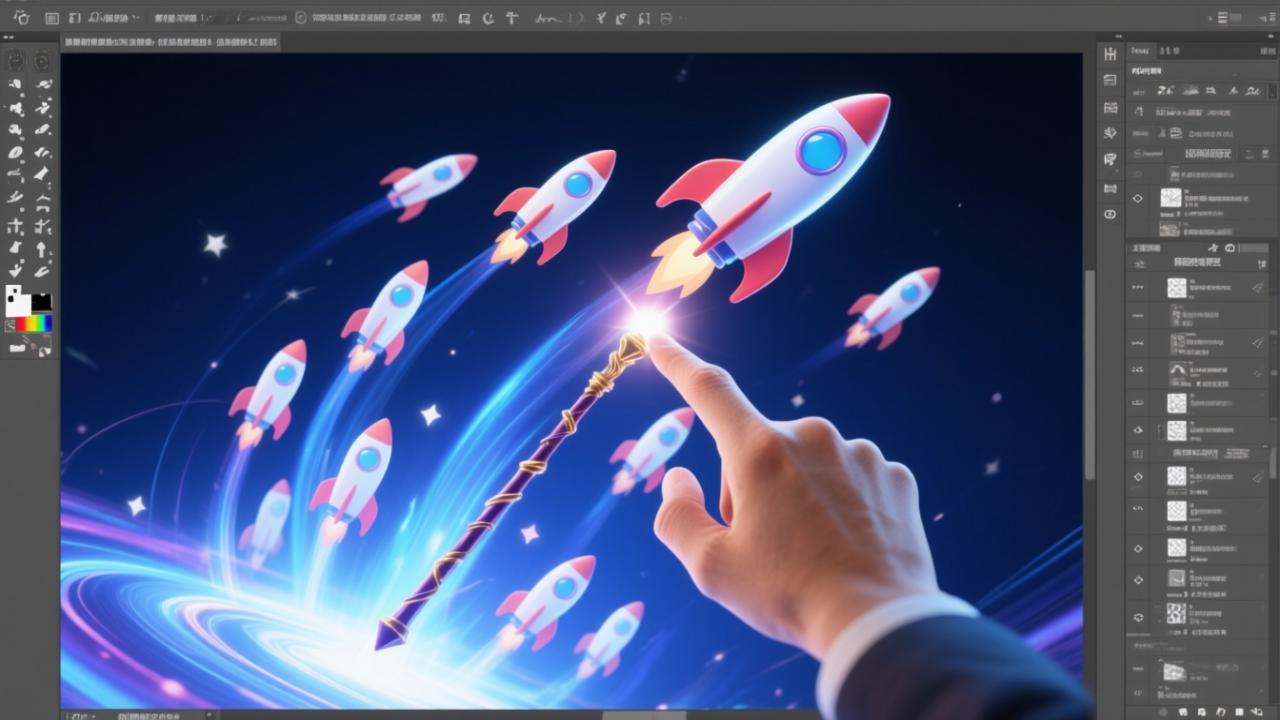Click the sliders icon atop the collapsed panel dock
The image size is (1280, 720).
pos(1110,53)
